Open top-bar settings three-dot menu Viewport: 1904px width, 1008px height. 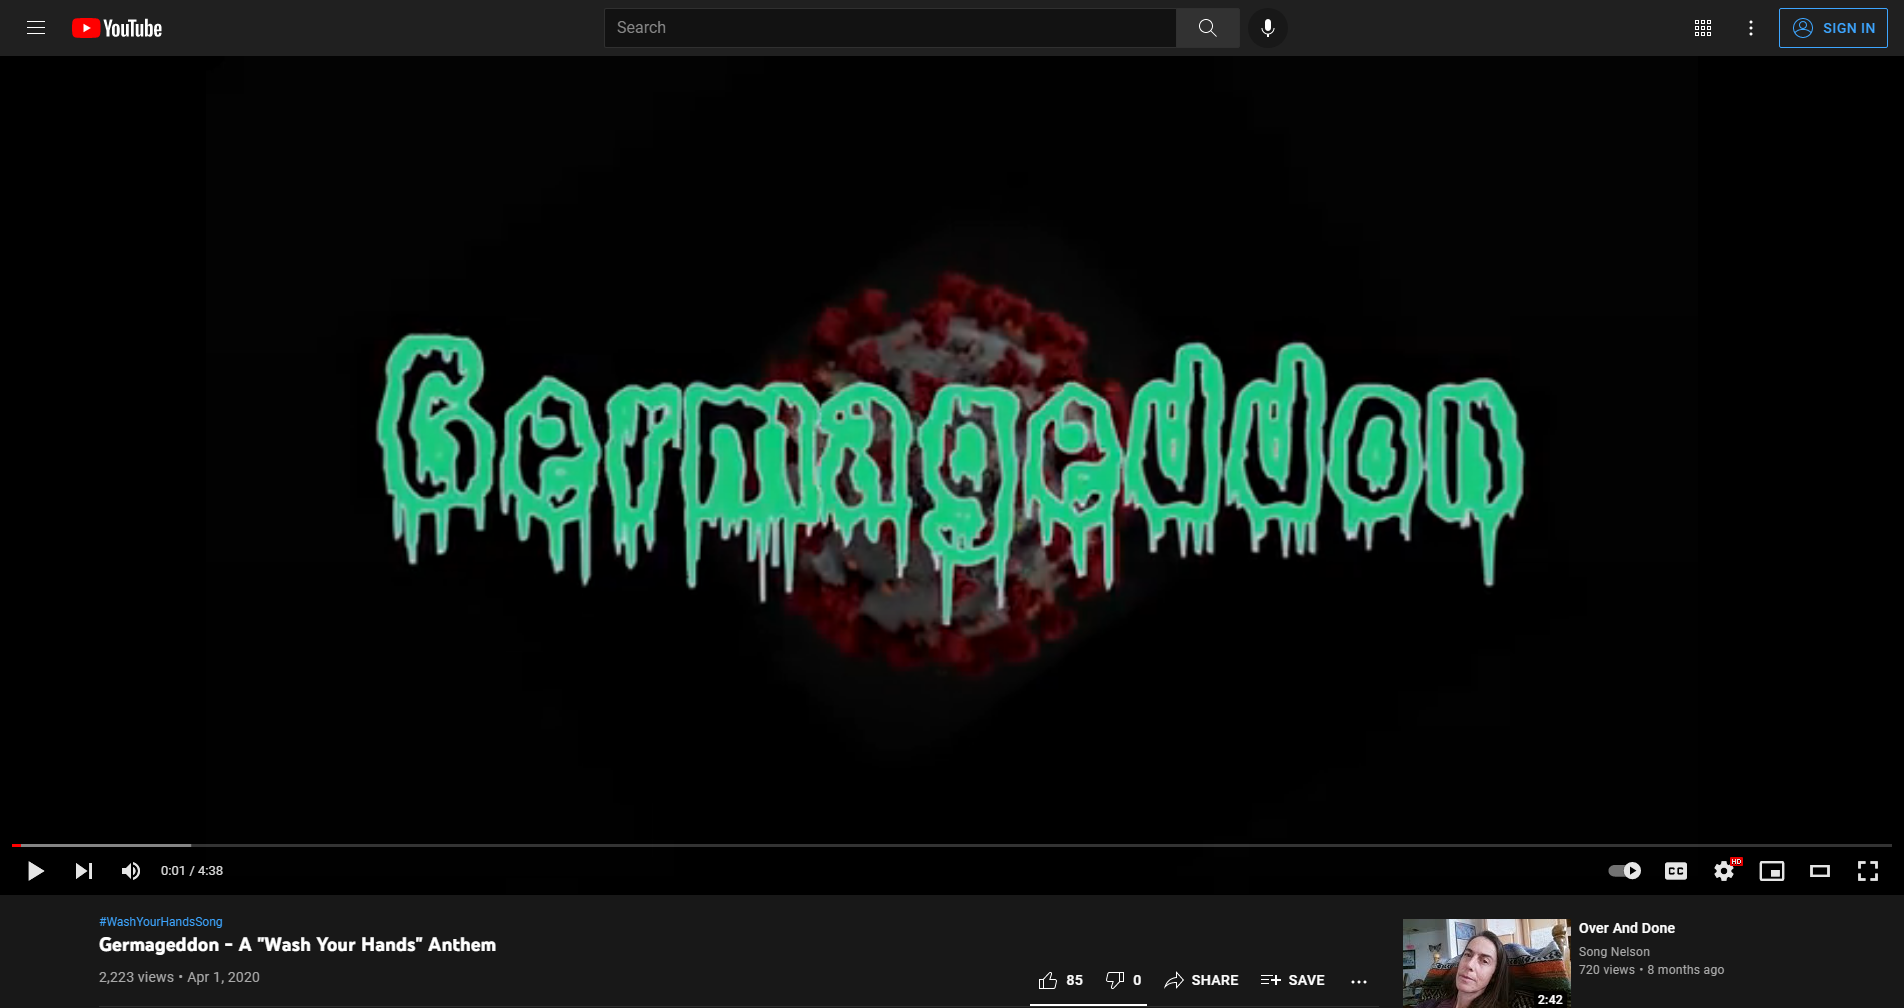point(1750,28)
